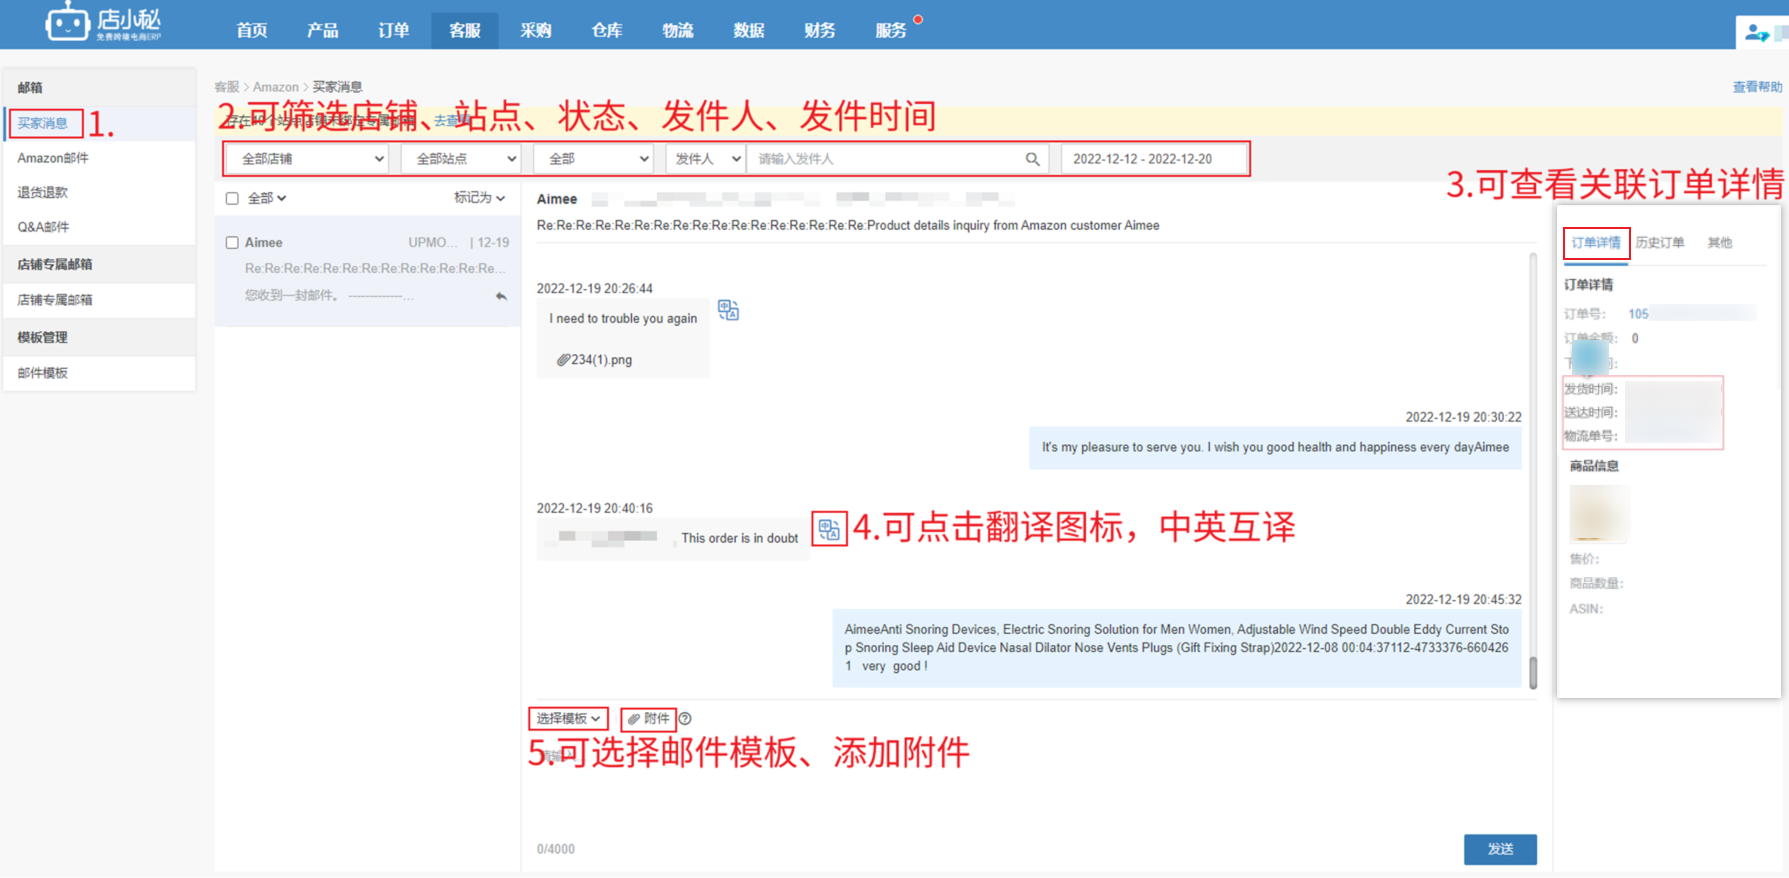This screenshot has height=878, width=1789.
Task: Open the 234(1).png attachment
Action: point(595,360)
